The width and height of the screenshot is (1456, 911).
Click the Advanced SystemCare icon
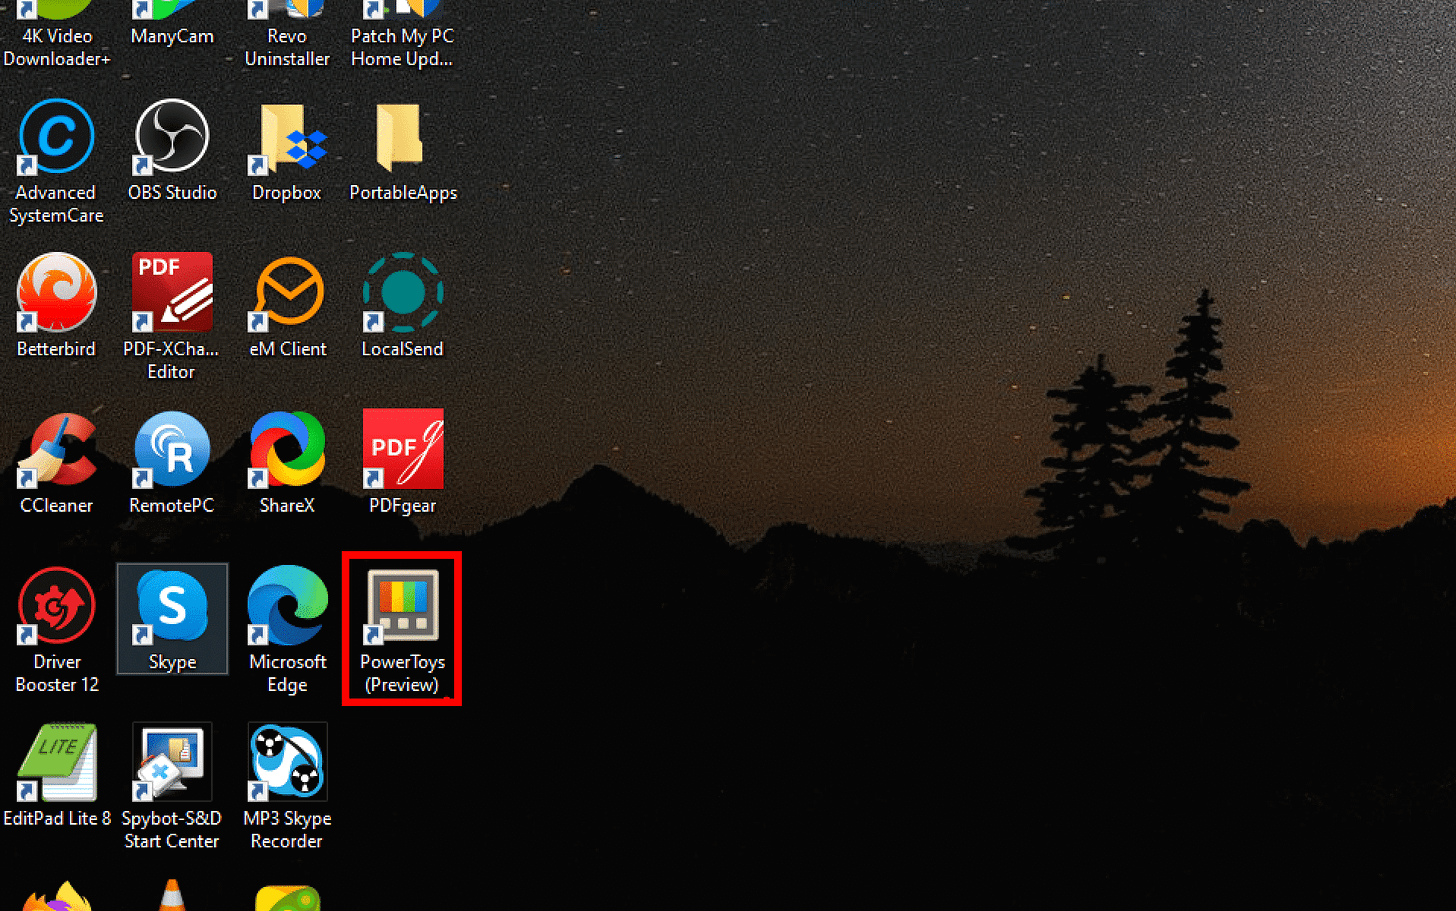point(56,160)
